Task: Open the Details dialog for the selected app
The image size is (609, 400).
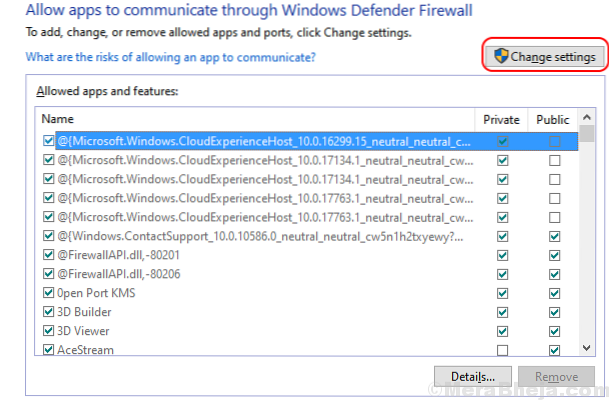Action: [x=474, y=376]
